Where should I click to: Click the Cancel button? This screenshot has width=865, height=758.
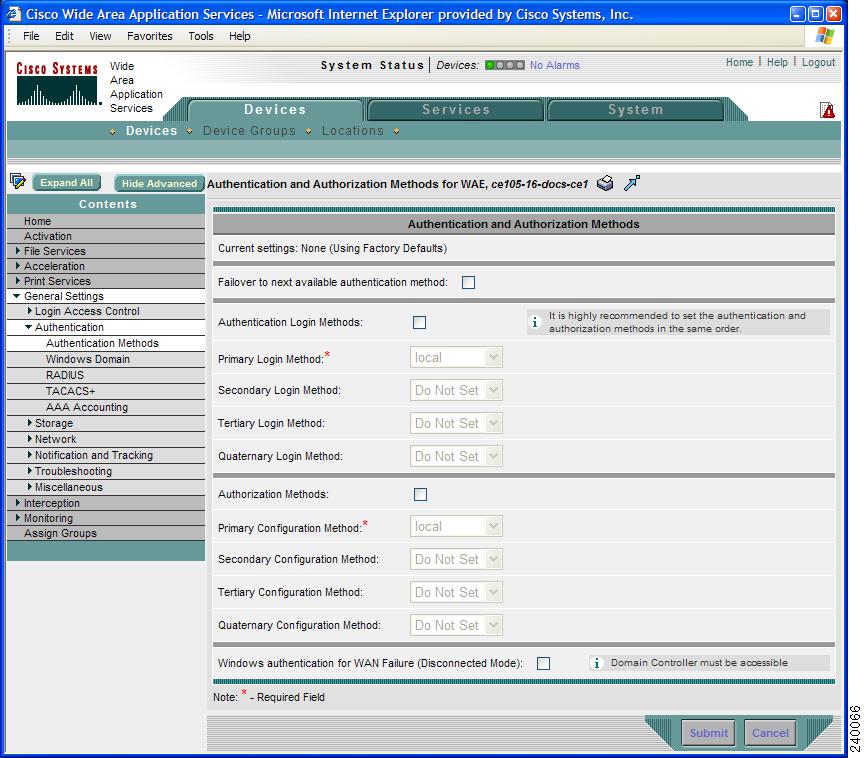770,733
